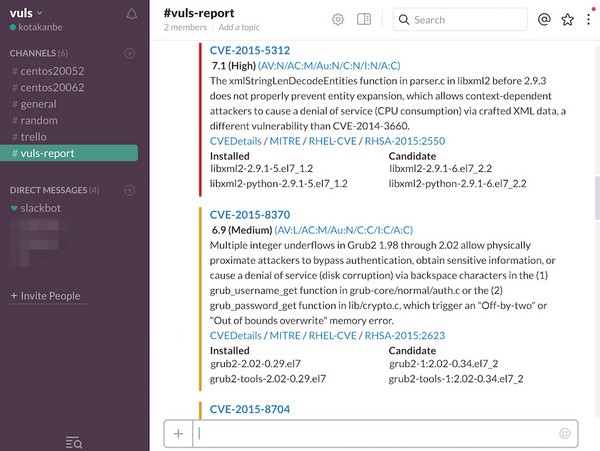Viewport: 600px width, 451px height.
Task: Click the notifications bell icon
Action: coord(132,14)
